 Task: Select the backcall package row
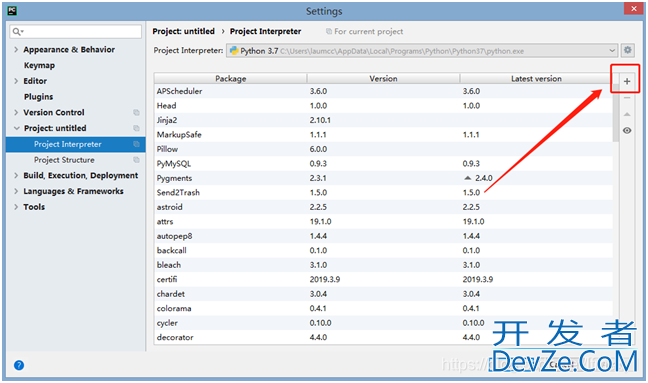click(384, 250)
